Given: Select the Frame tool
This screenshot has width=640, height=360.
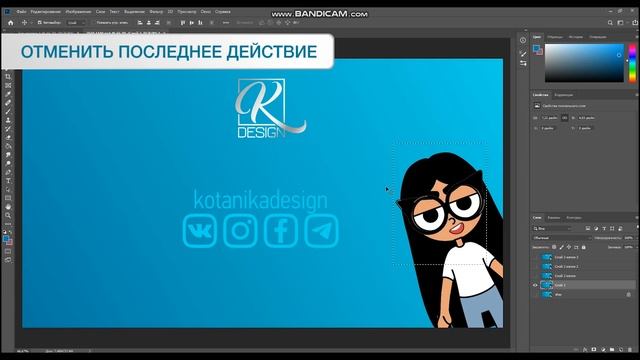Looking at the screenshot, I should click(x=8, y=85).
